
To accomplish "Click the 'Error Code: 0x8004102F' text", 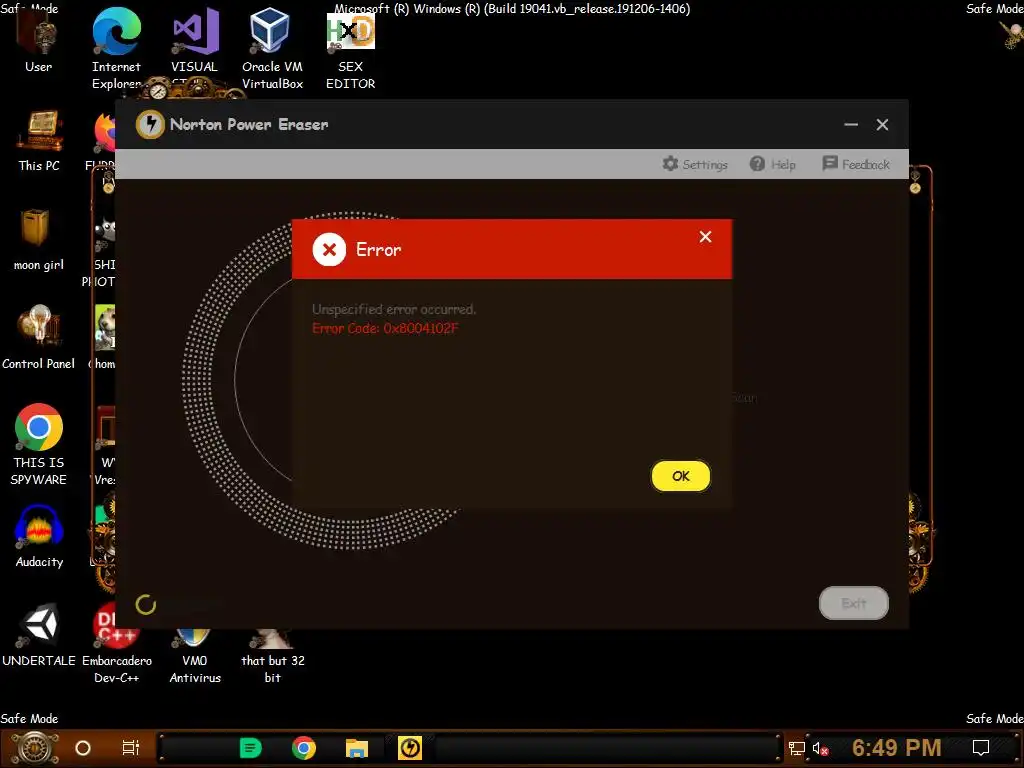I will (385, 328).
